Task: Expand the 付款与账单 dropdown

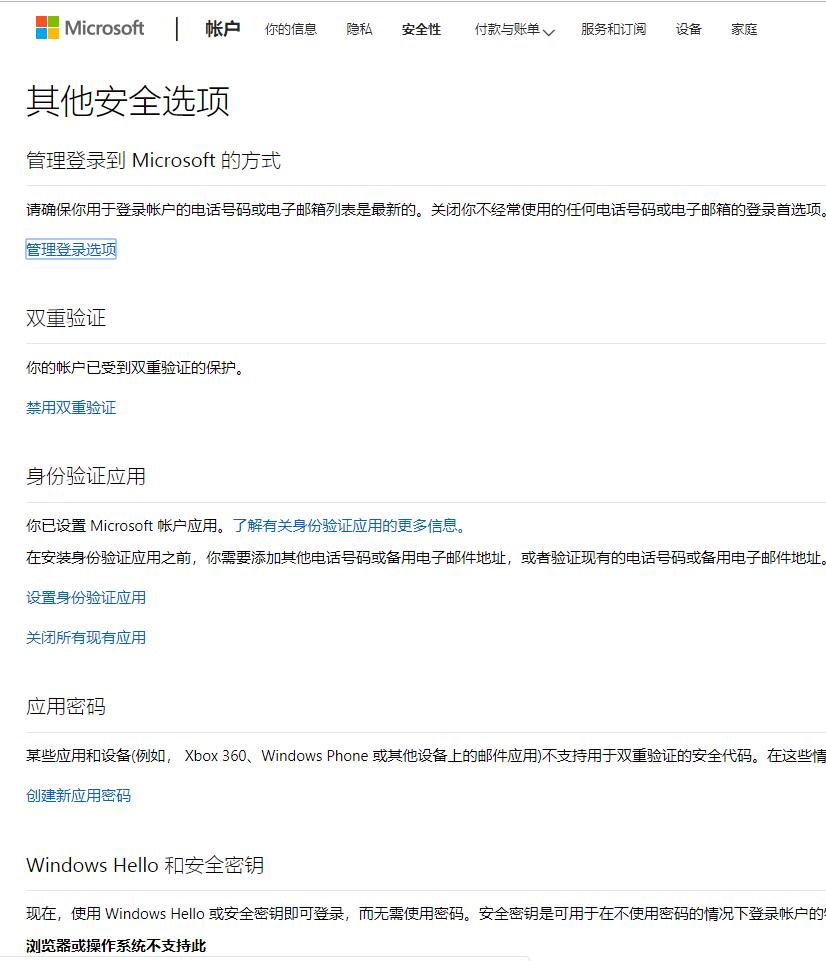Action: click(x=514, y=29)
